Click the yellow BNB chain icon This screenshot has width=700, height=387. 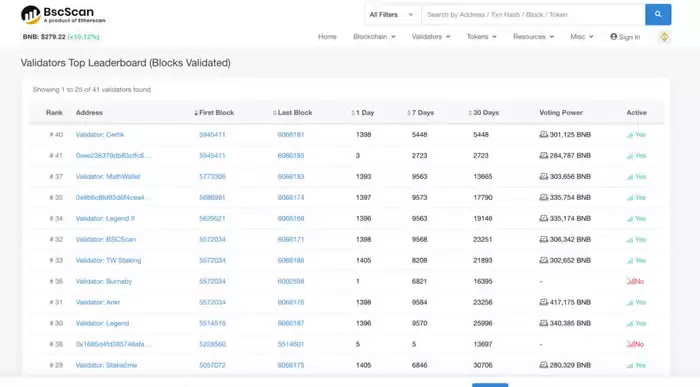click(664, 37)
